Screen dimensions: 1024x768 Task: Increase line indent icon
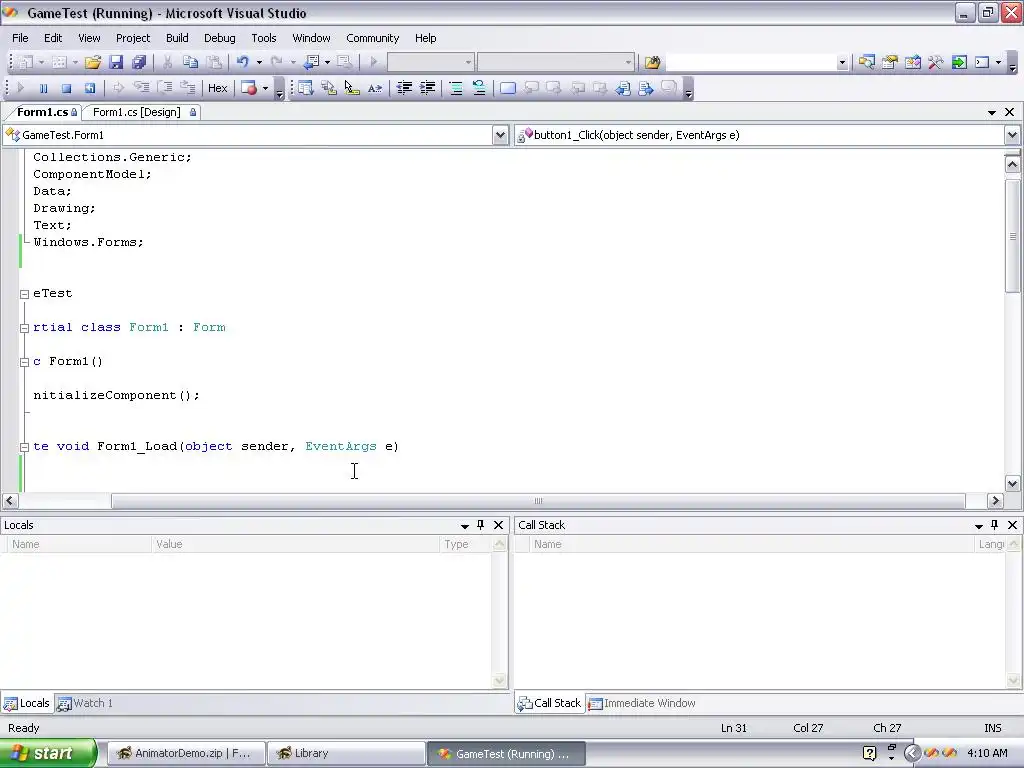coord(427,88)
